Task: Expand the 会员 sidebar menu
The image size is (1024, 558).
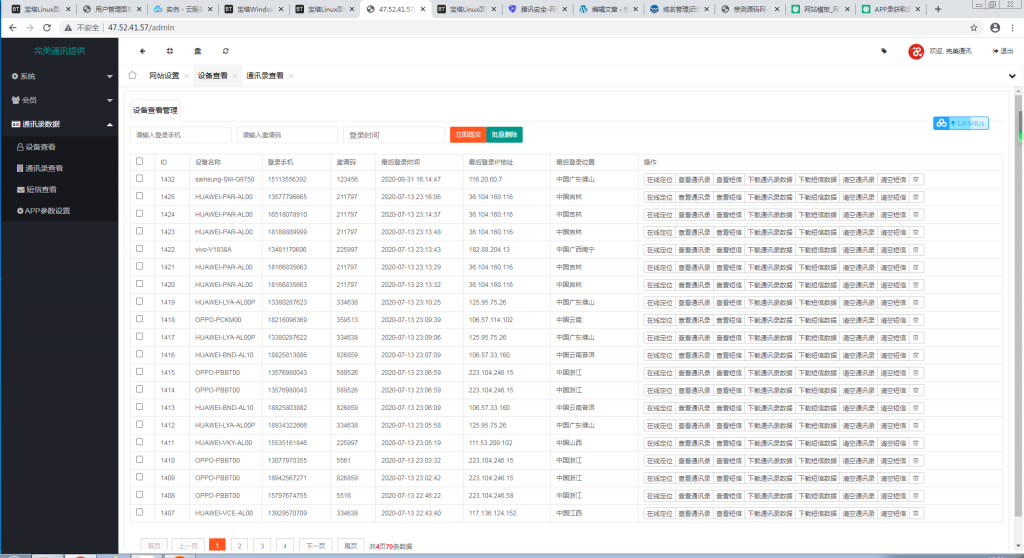Action: click(x=59, y=100)
